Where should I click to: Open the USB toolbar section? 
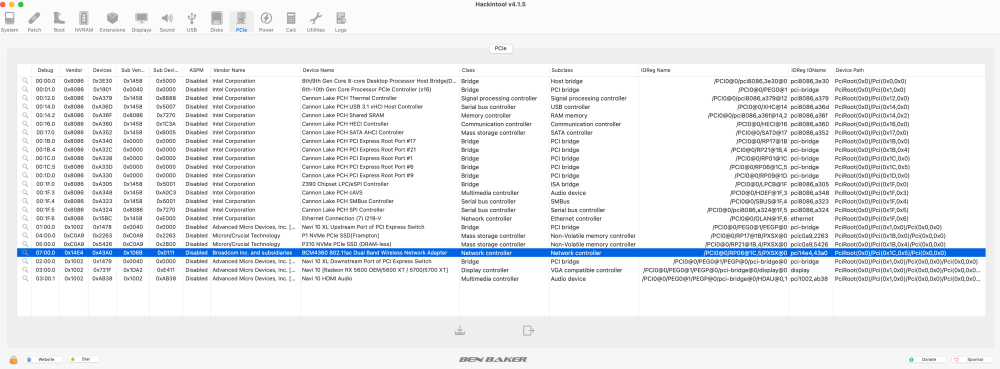pyautogui.click(x=192, y=22)
